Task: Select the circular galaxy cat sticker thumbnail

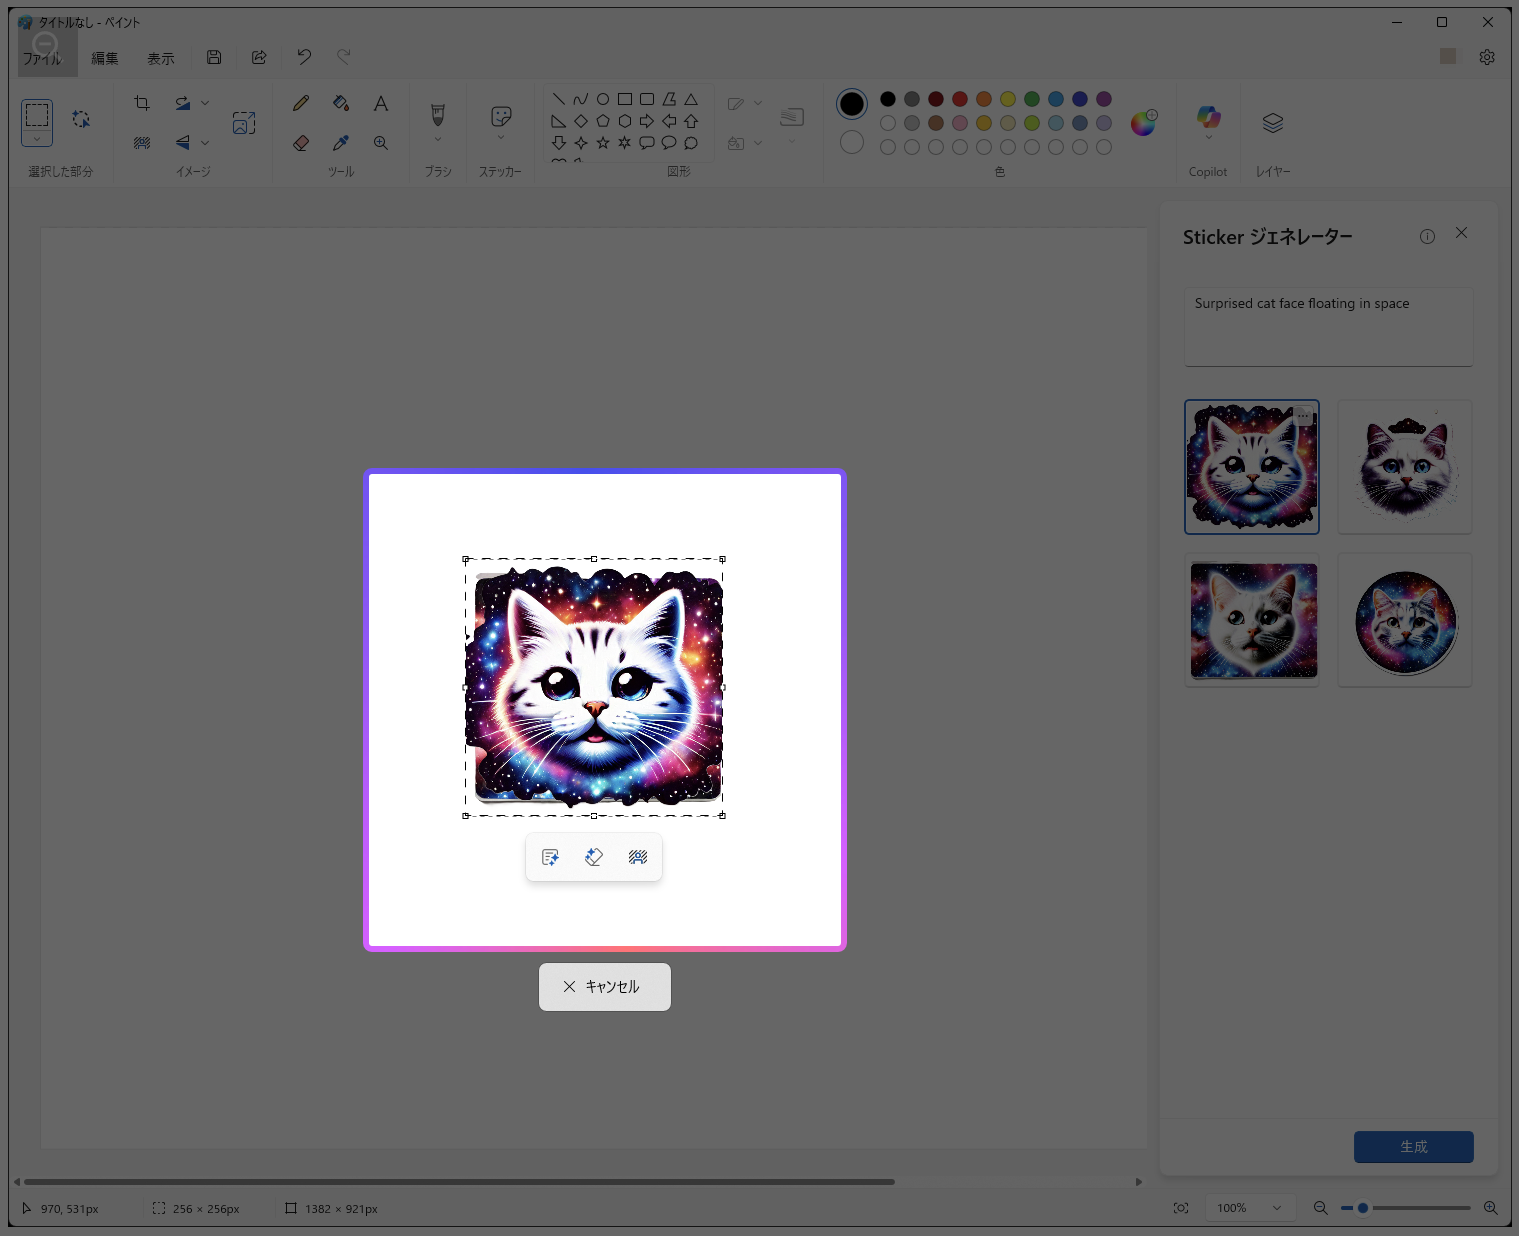Action: pyautogui.click(x=1404, y=620)
